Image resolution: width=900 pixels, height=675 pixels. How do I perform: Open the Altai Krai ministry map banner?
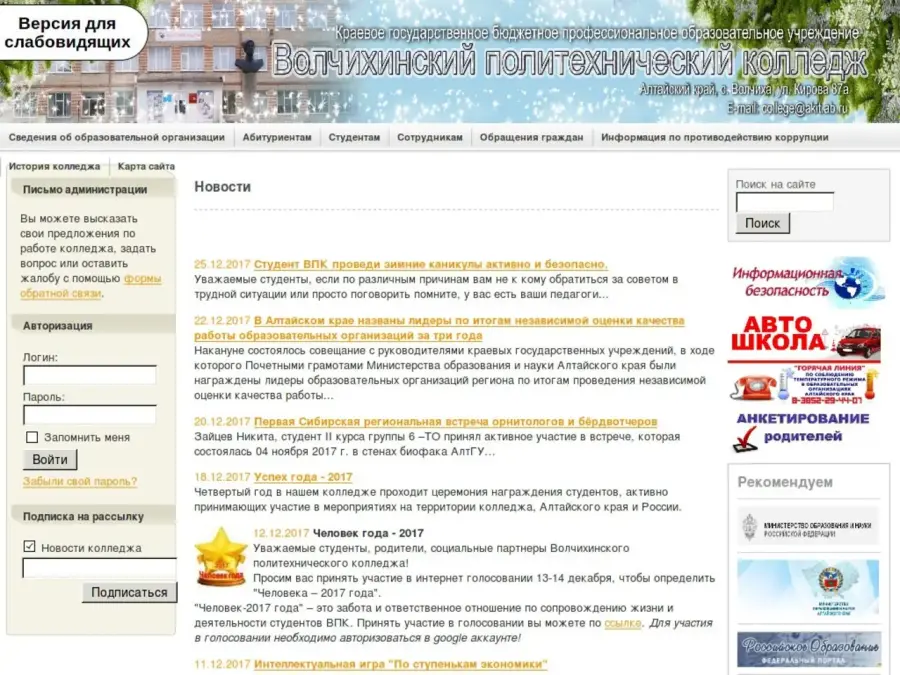pyautogui.click(x=808, y=588)
